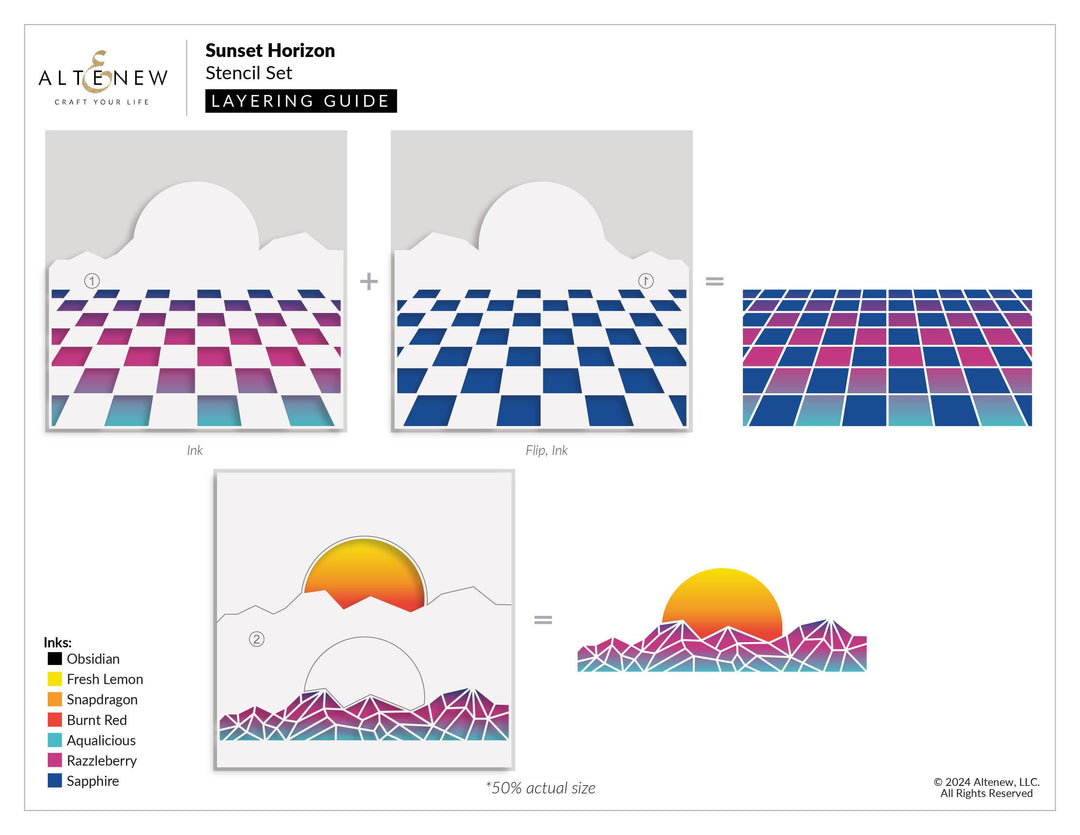Click the Altenew logo

(100, 75)
